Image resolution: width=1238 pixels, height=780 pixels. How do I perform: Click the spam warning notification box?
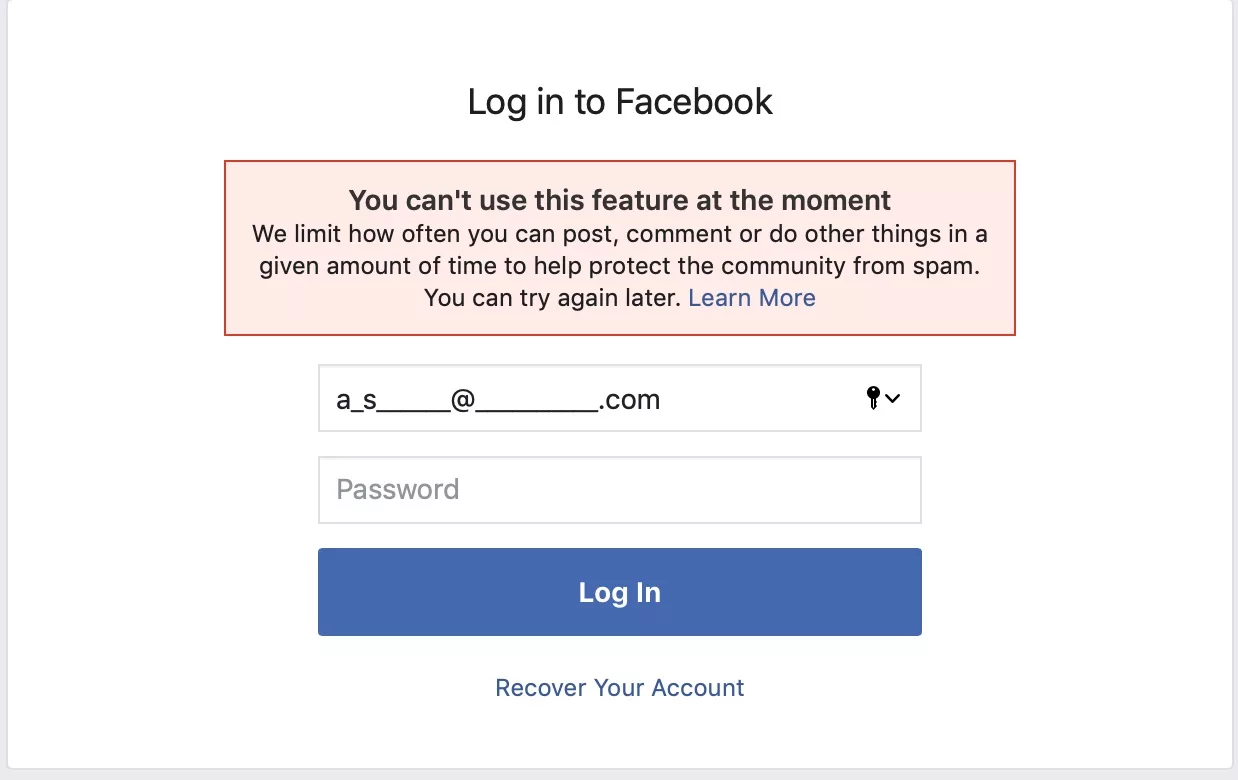[619, 248]
